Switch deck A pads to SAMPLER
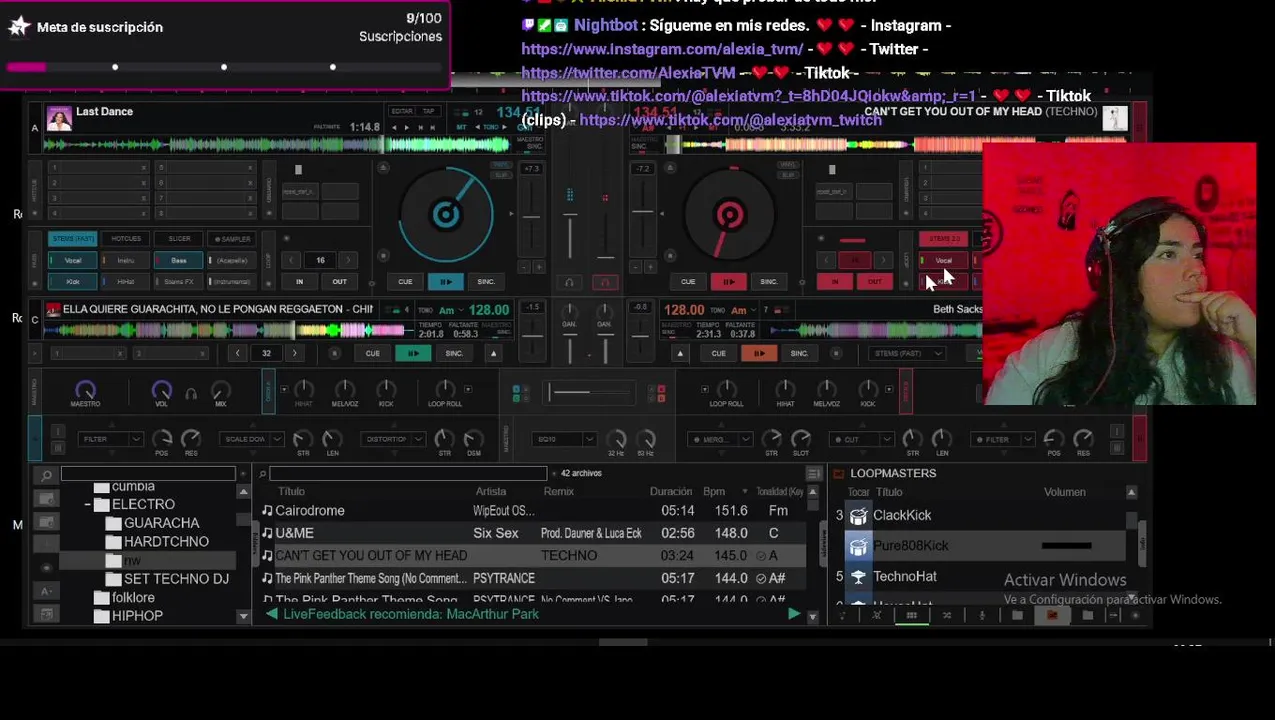The image size is (1275, 720). click(232, 239)
